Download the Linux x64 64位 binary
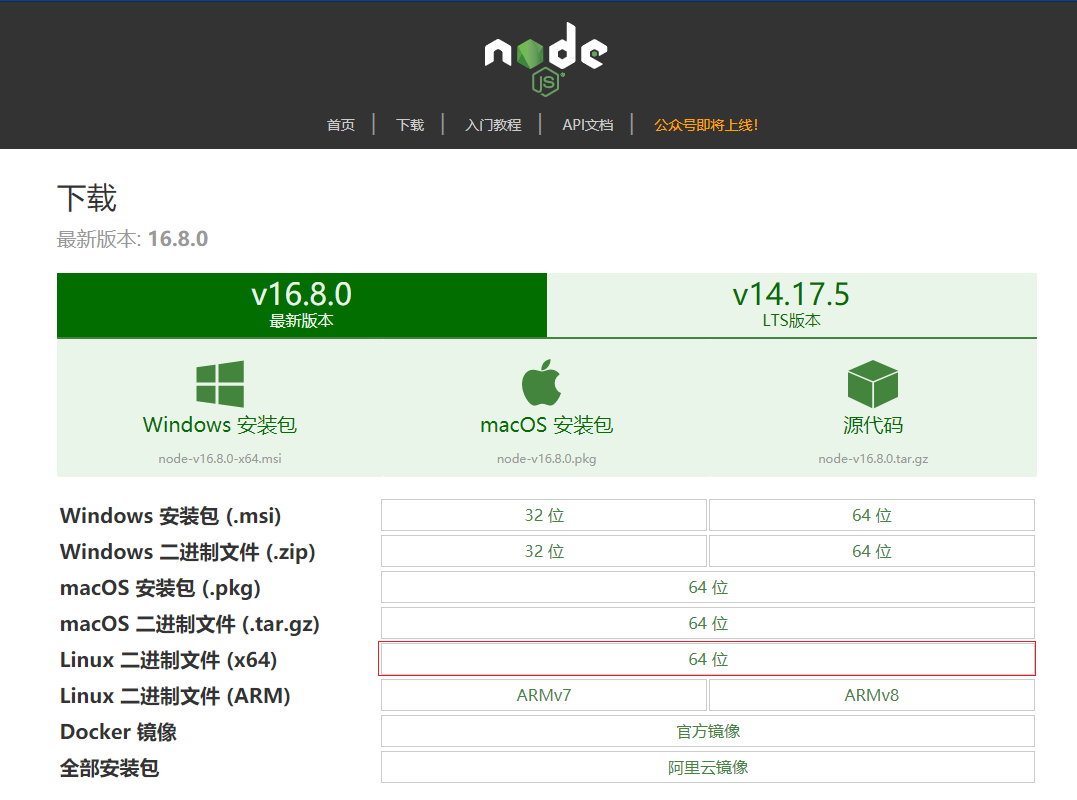 pos(708,658)
